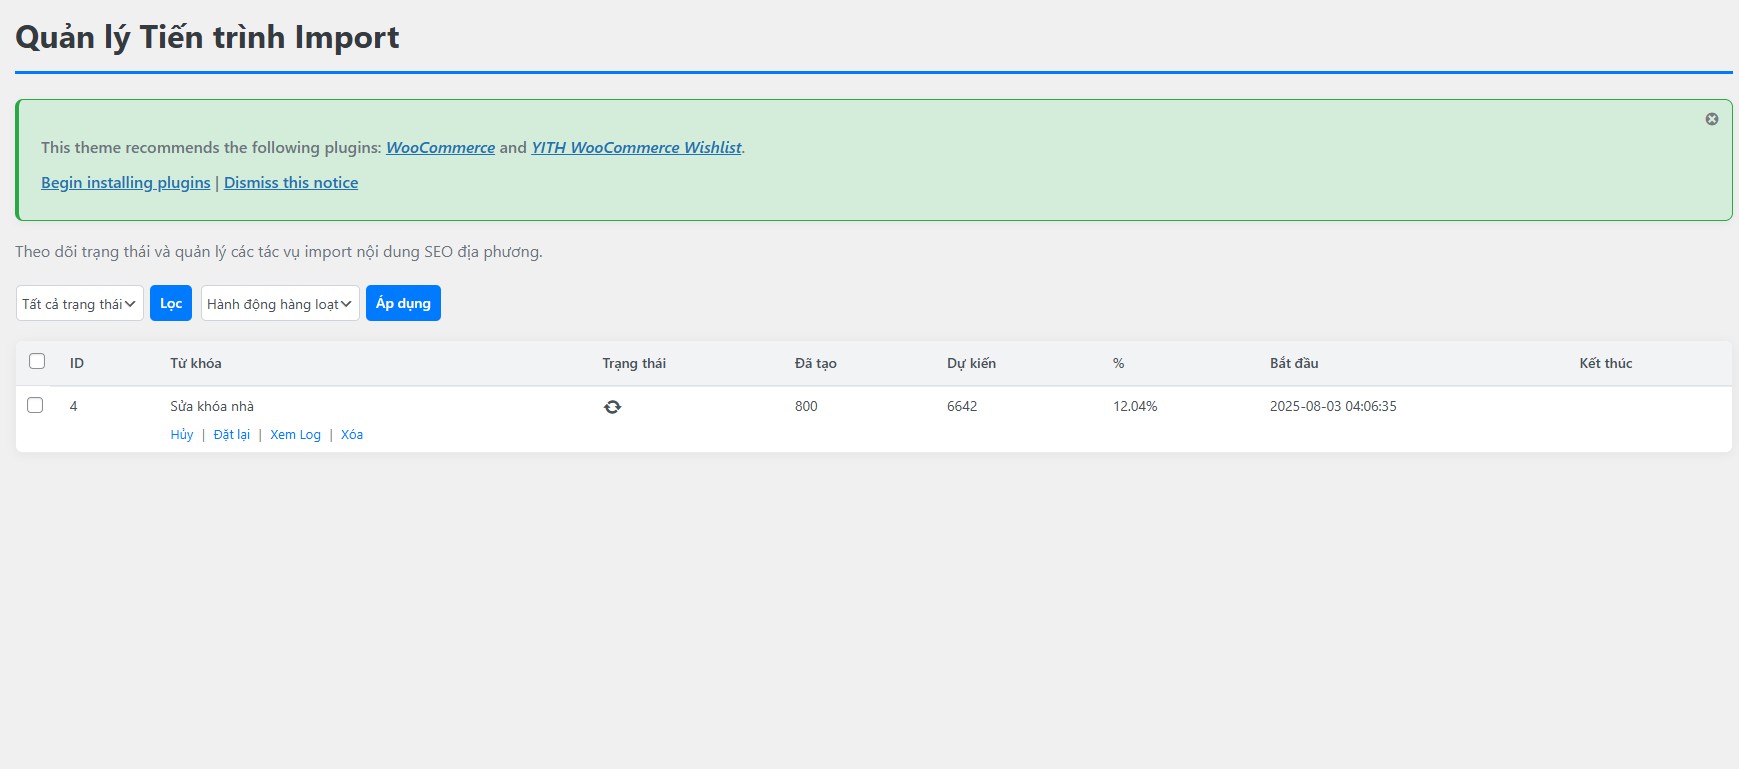Click the "Bắt đầu" column header
The image size is (1739, 769).
(1294, 363)
